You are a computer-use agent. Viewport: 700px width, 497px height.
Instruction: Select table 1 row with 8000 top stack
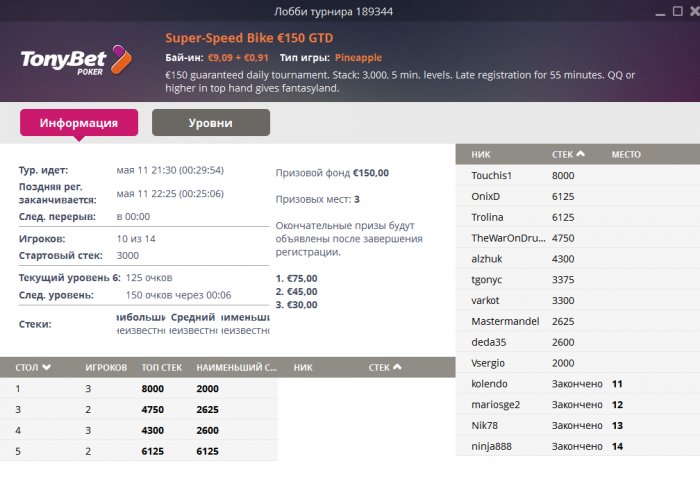(138, 388)
